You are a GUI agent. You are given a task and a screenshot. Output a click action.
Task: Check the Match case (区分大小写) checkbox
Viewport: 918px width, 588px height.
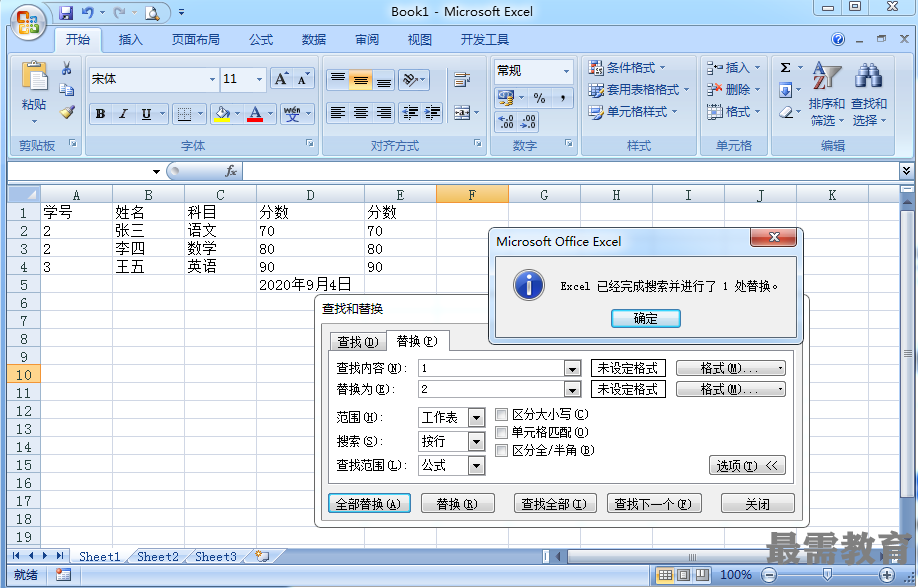click(501, 415)
